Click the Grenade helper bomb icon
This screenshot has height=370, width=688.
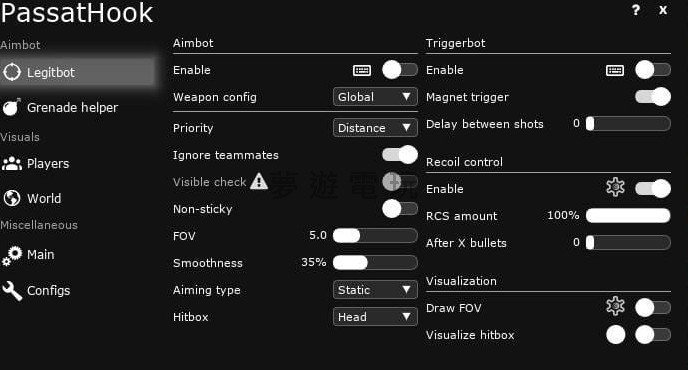[x=11, y=107]
